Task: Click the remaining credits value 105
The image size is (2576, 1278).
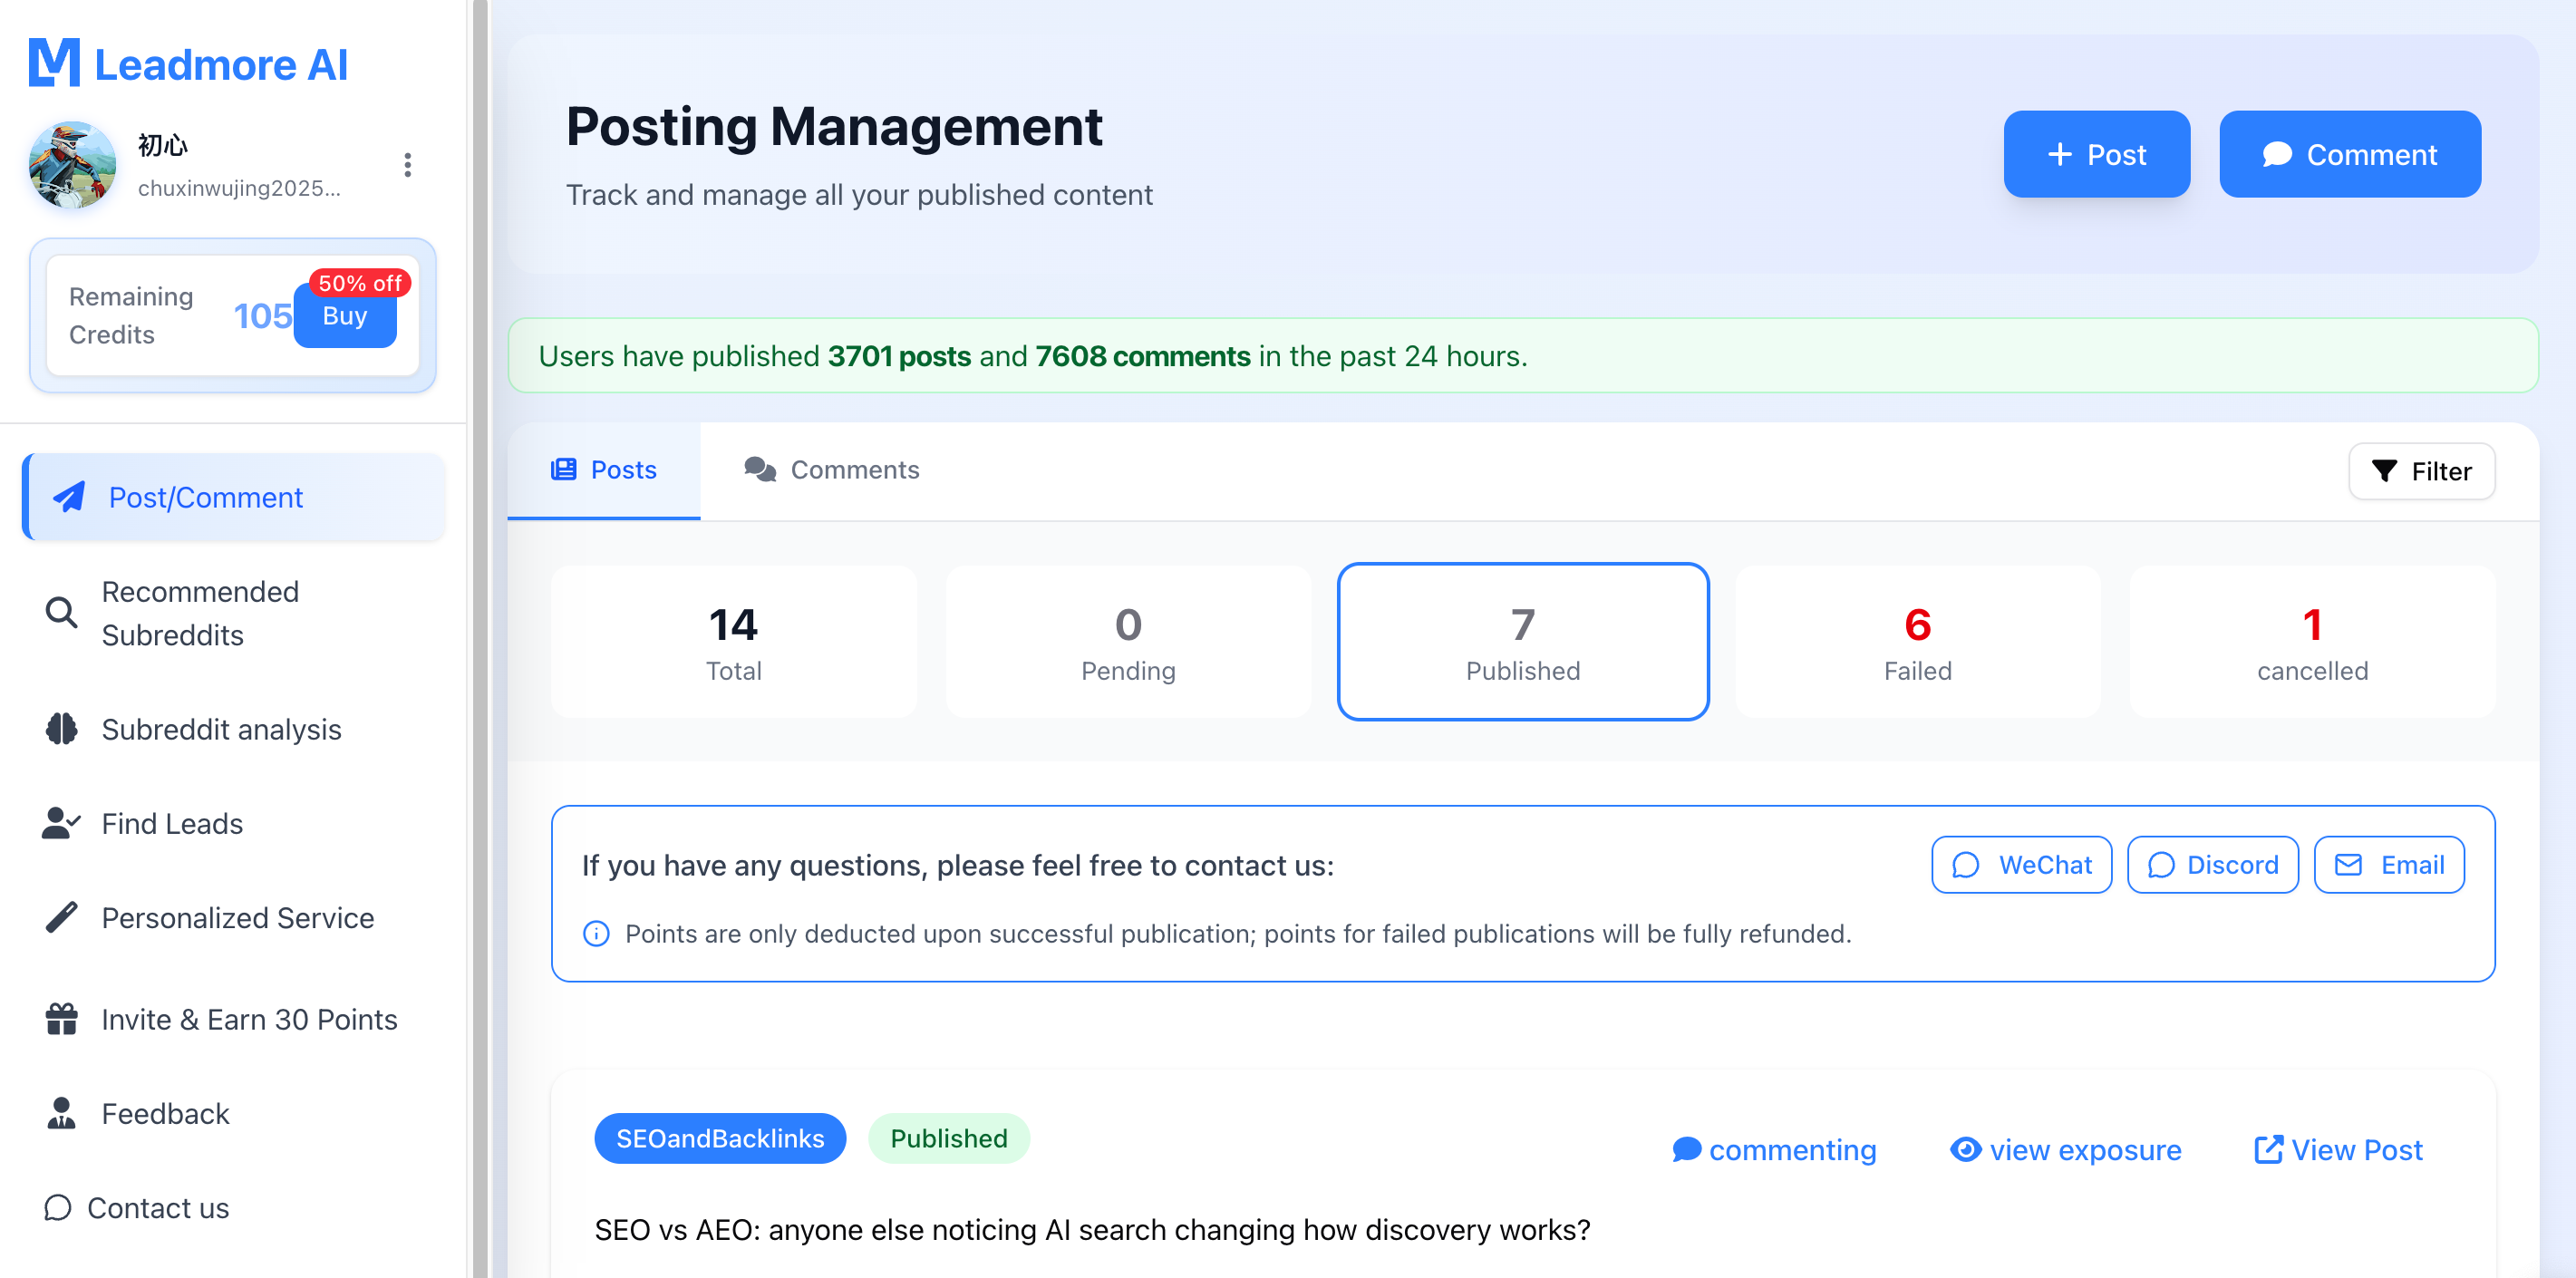Action: click(262, 316)
